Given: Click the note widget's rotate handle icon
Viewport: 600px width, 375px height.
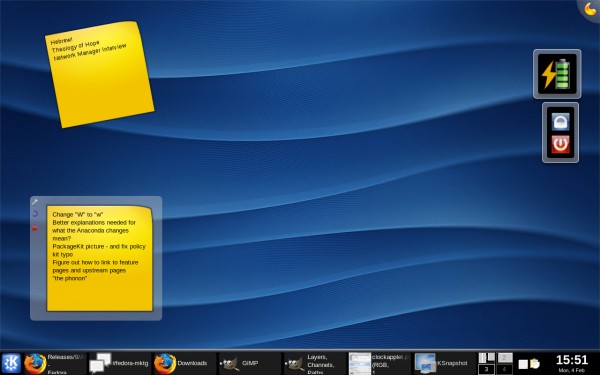Looking at the screenshot, I should 35,214.
